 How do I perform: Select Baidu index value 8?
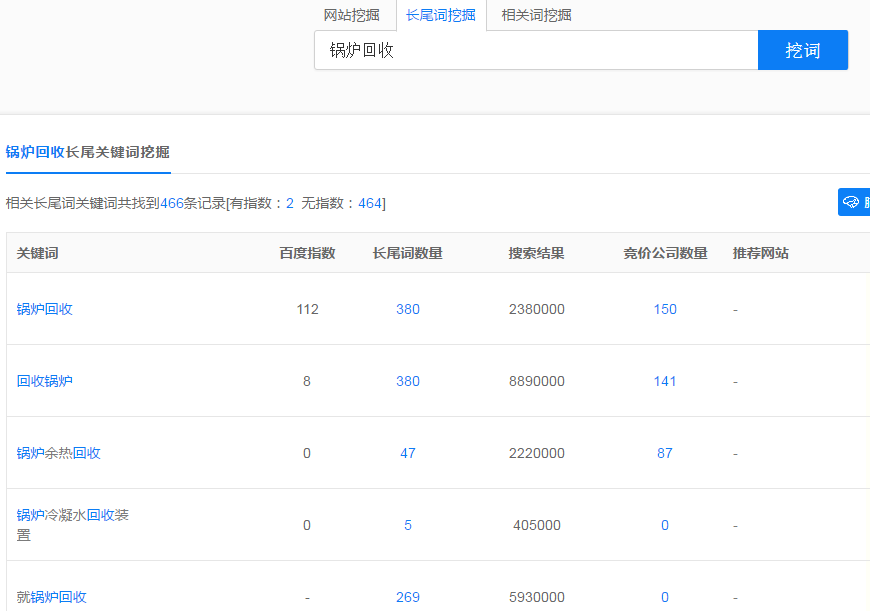coord(307,381)
